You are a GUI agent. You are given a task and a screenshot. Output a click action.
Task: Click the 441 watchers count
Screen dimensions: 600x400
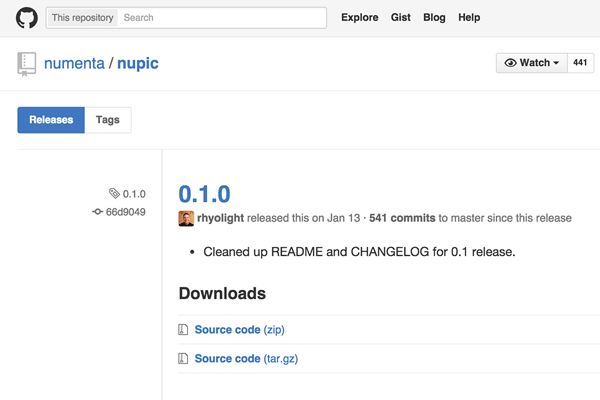pyautogui.click(x=580, y=63)
